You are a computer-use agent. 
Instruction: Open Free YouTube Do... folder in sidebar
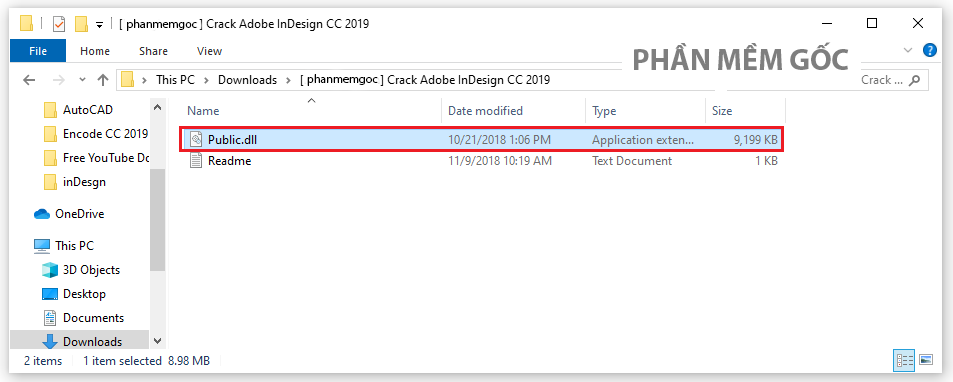(106, 158)
